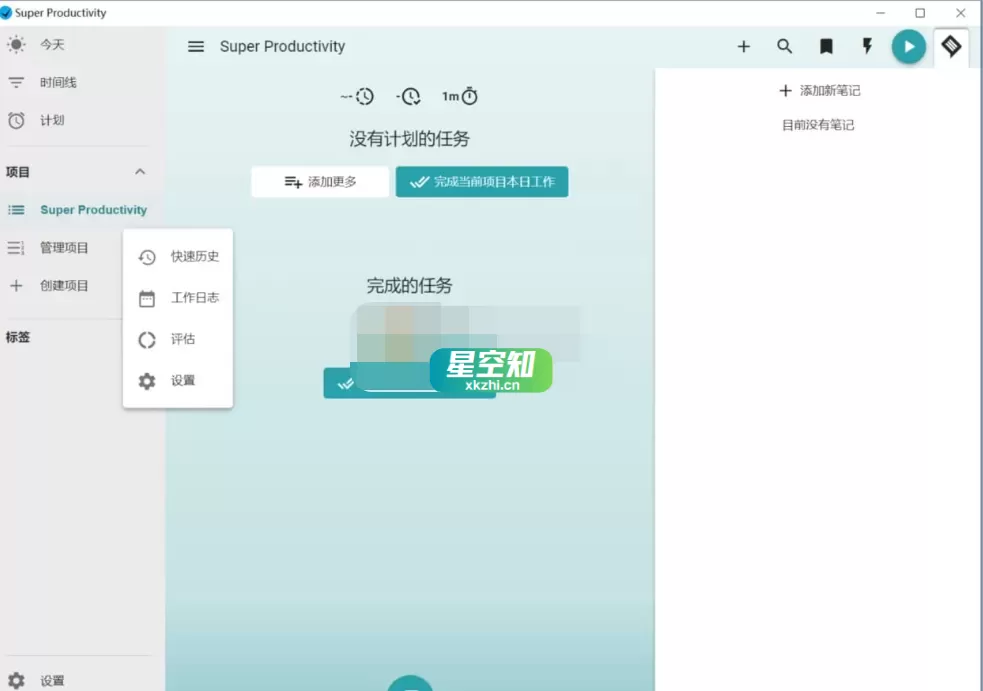Start the focus session play button
This screenshot has width=983, height=691.
(x=908, y=46)
